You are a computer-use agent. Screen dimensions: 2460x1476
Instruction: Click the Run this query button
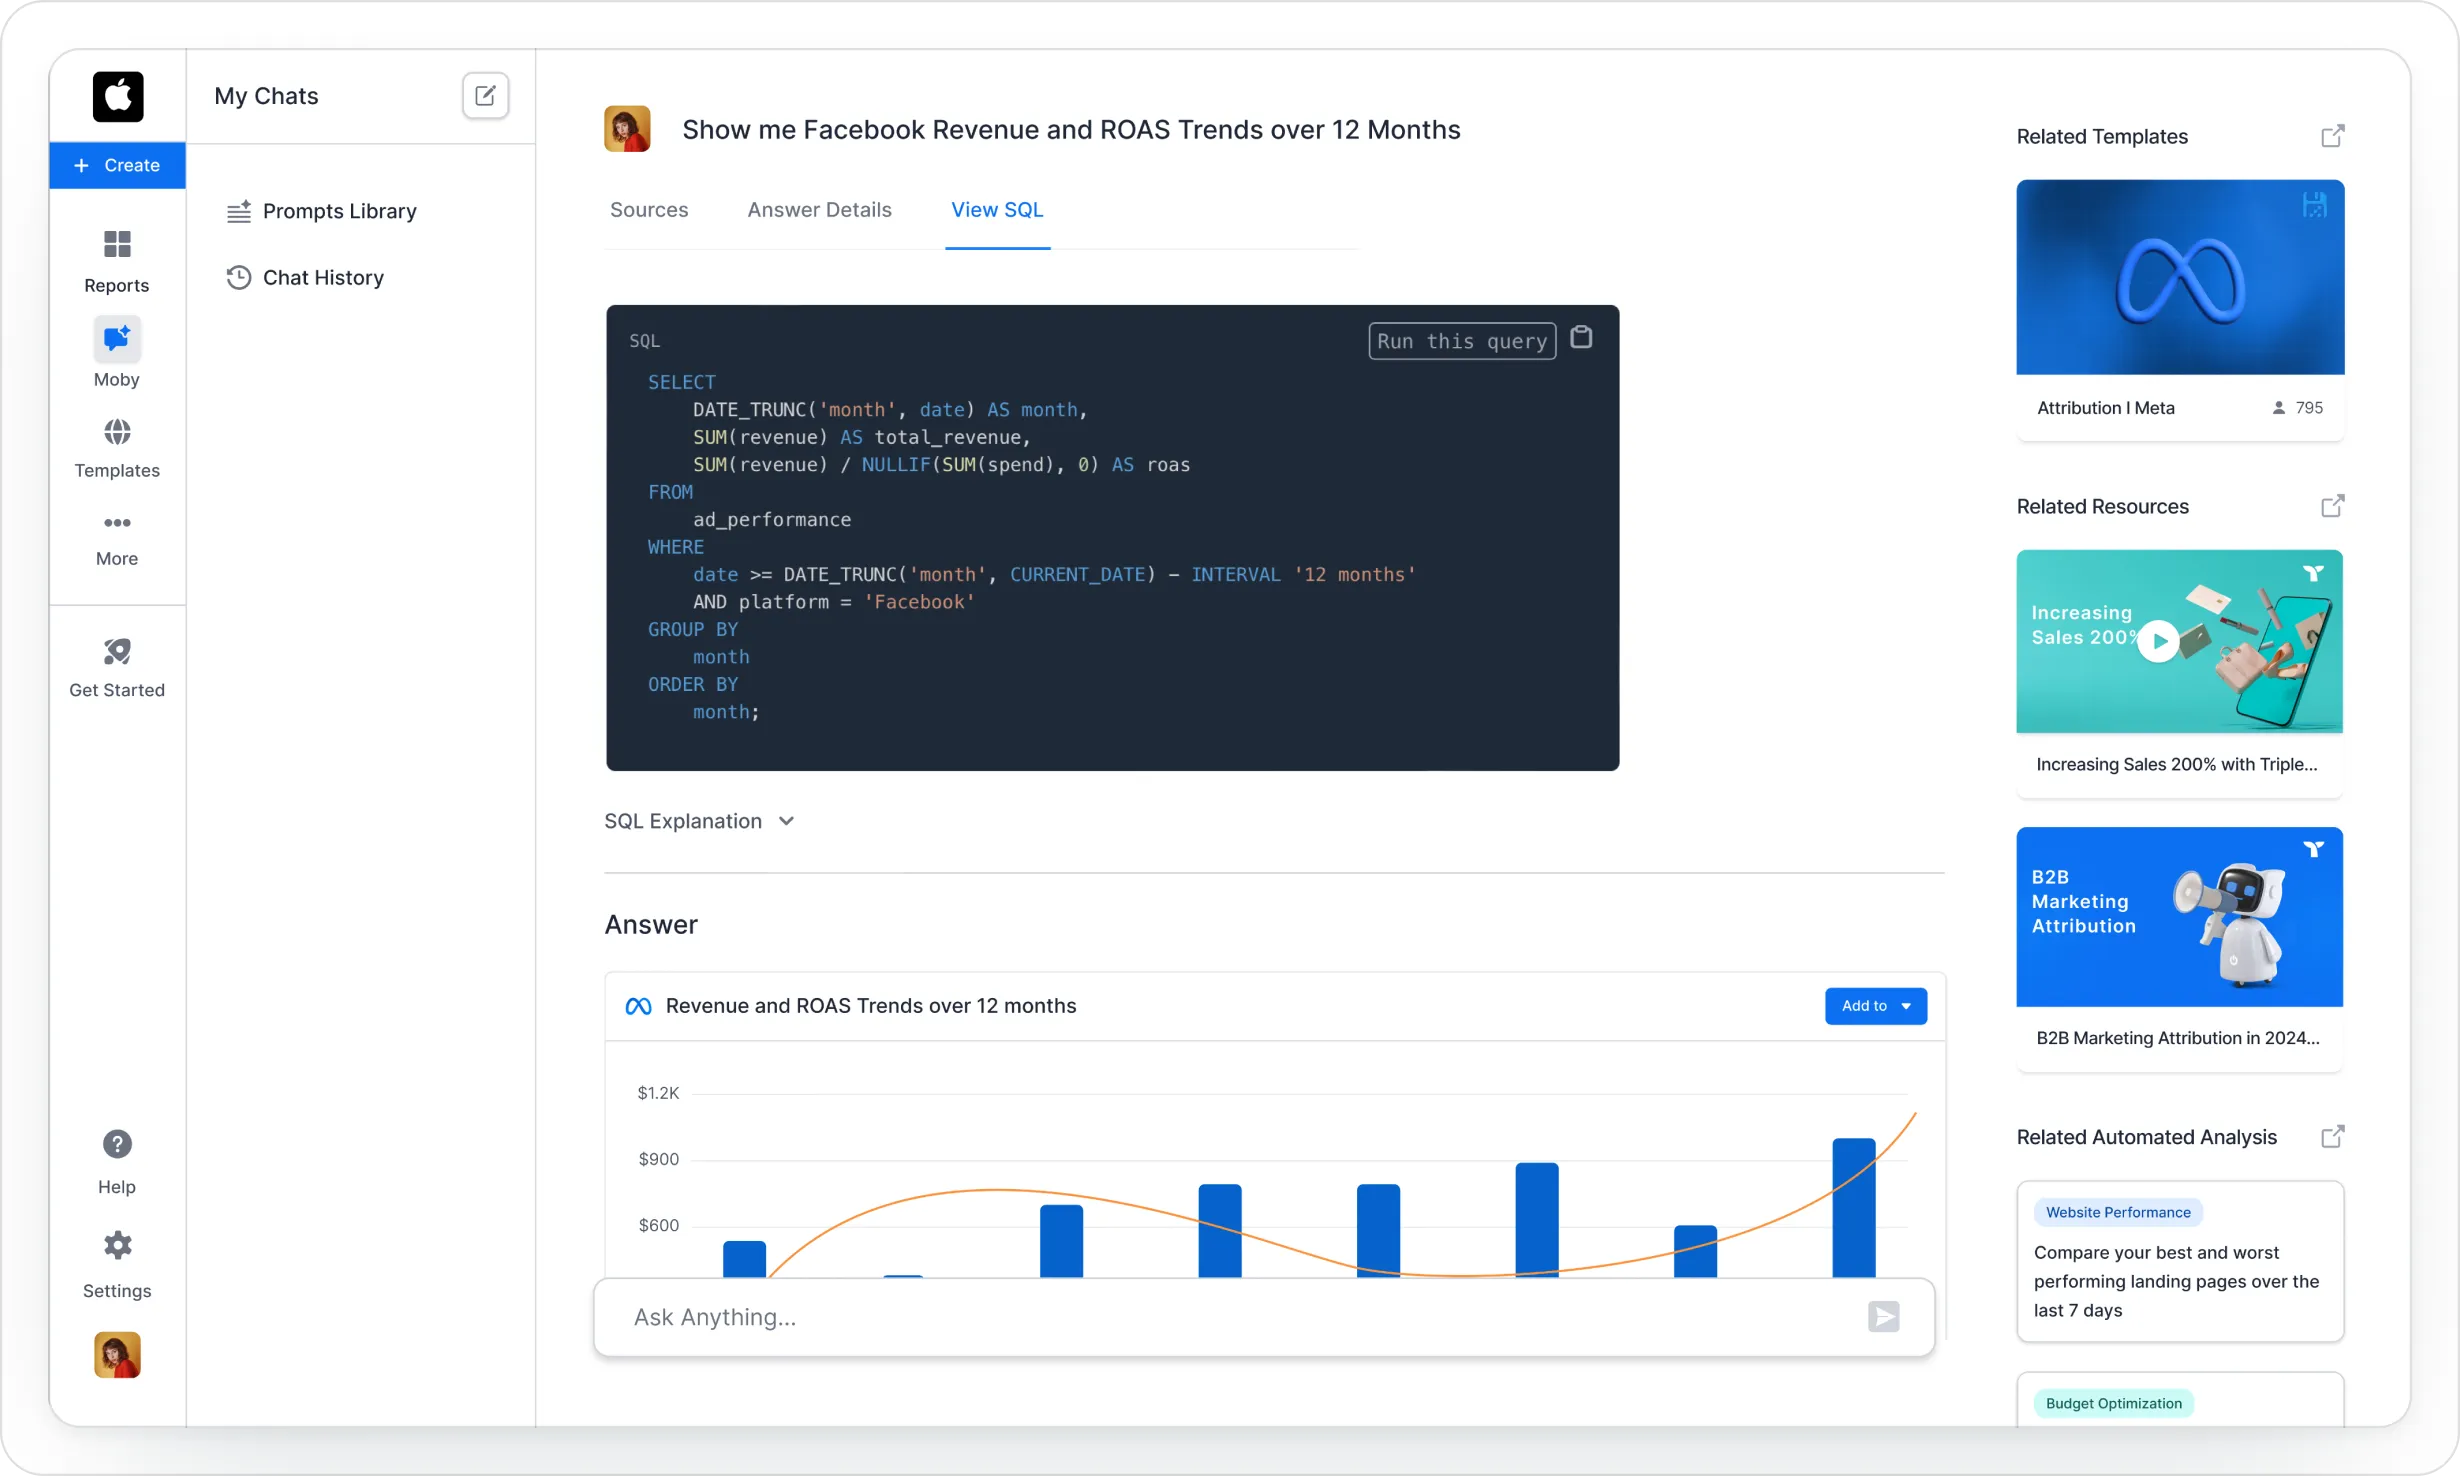point(1461,341)
